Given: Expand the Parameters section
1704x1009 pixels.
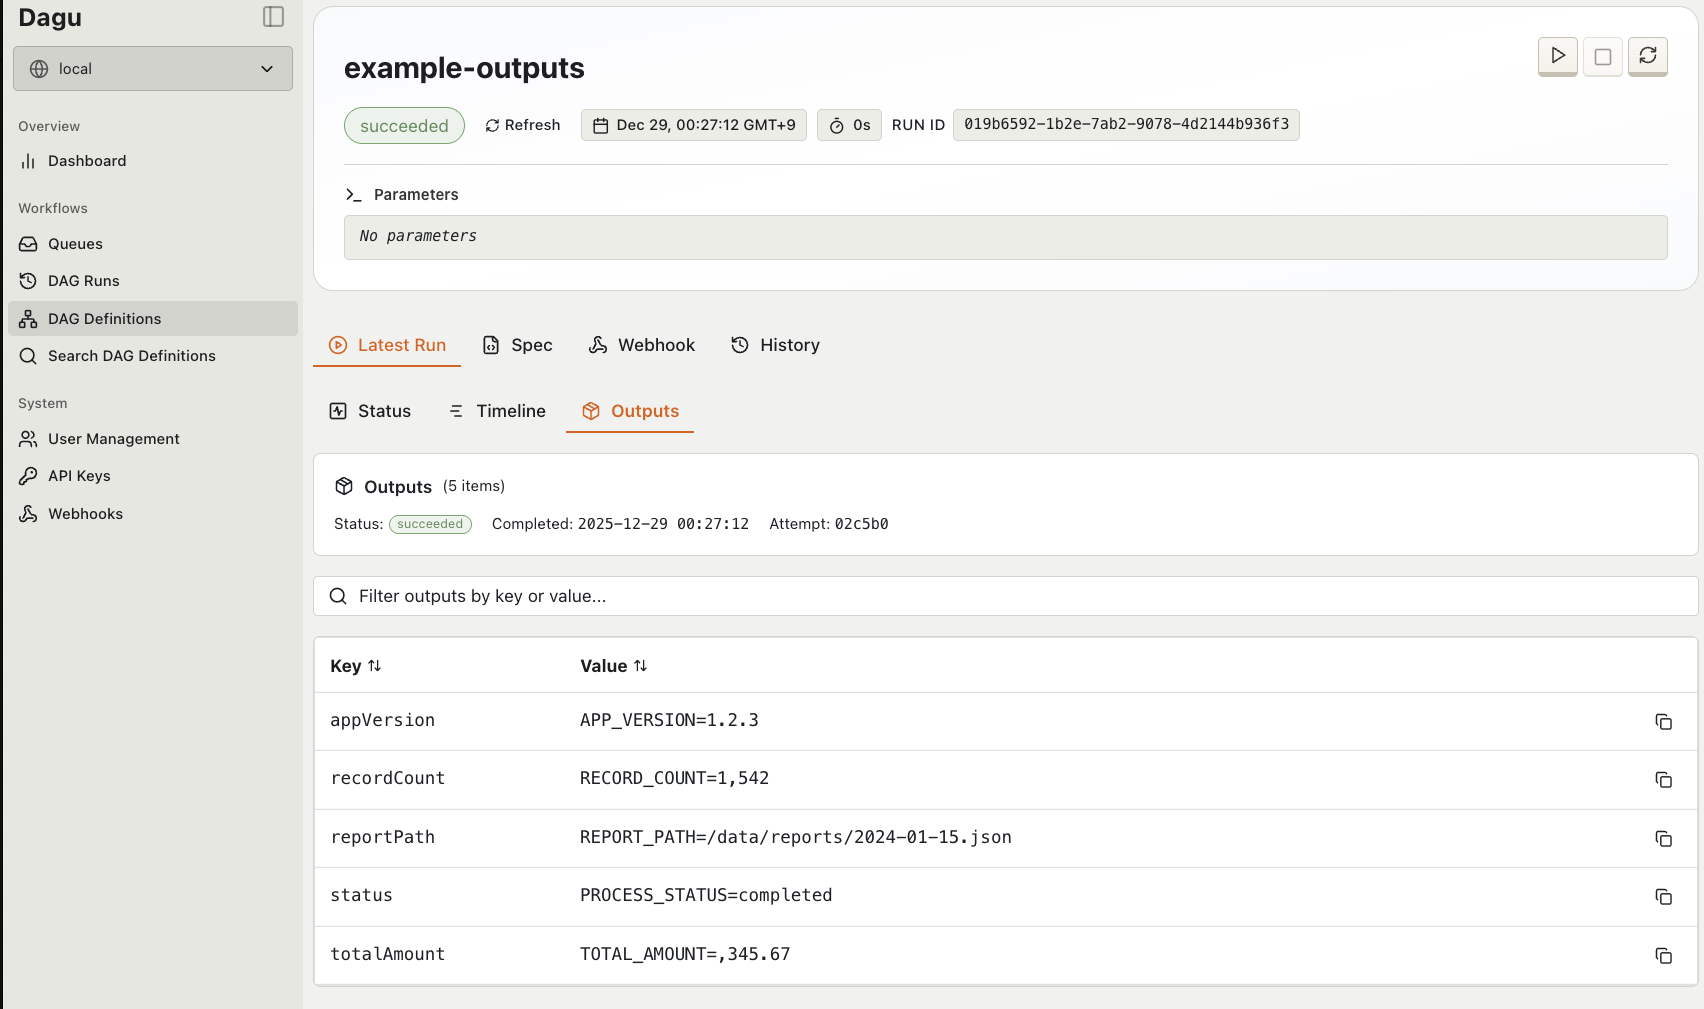Looking at the screenshot, I should click(x=402, y=195).
